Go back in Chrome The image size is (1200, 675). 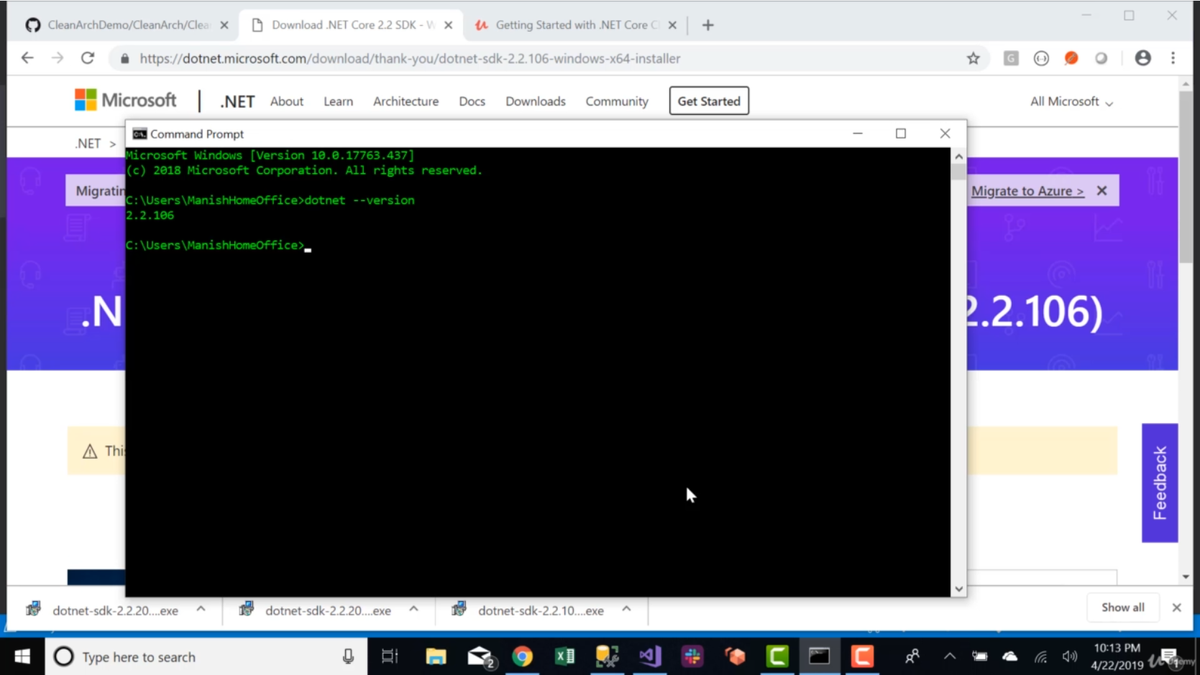(x=27, y=58)
